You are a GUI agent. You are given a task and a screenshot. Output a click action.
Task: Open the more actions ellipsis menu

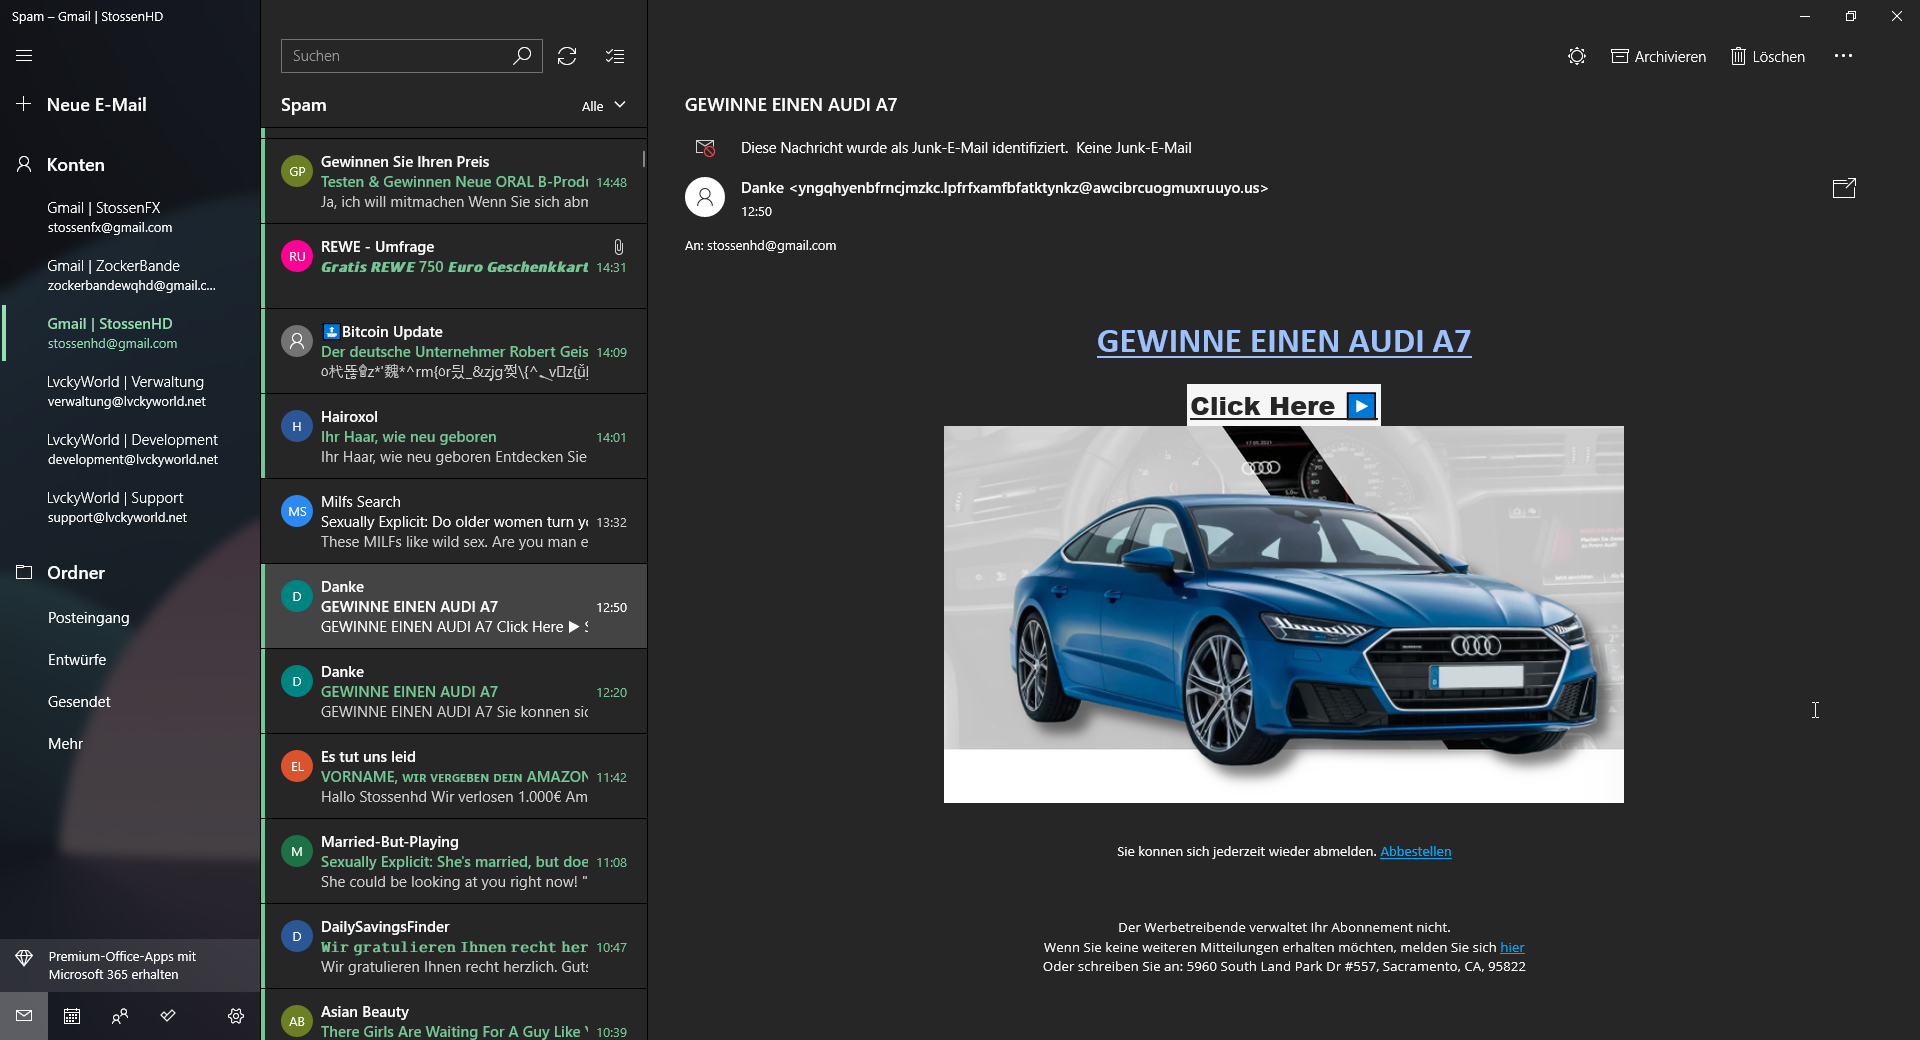coord(1843,56)
